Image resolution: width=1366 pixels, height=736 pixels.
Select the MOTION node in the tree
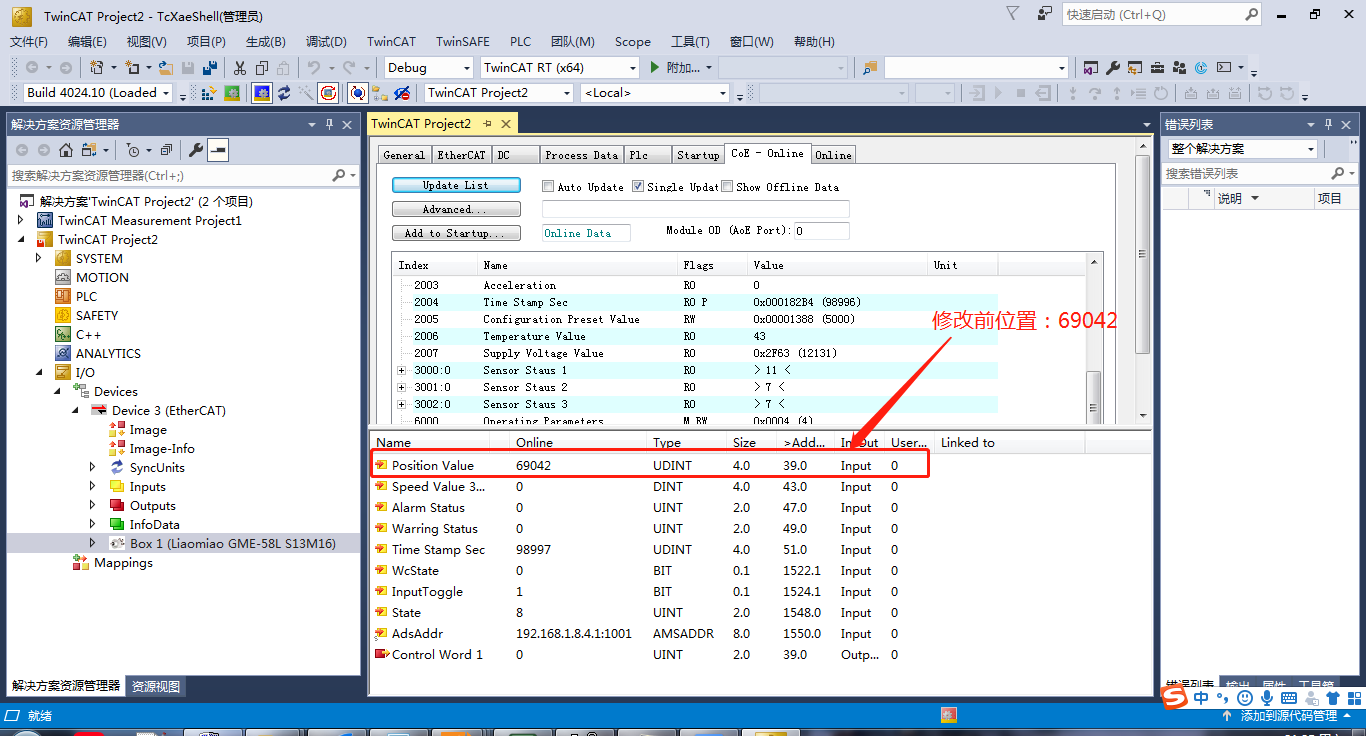click(x=102, y=277)
